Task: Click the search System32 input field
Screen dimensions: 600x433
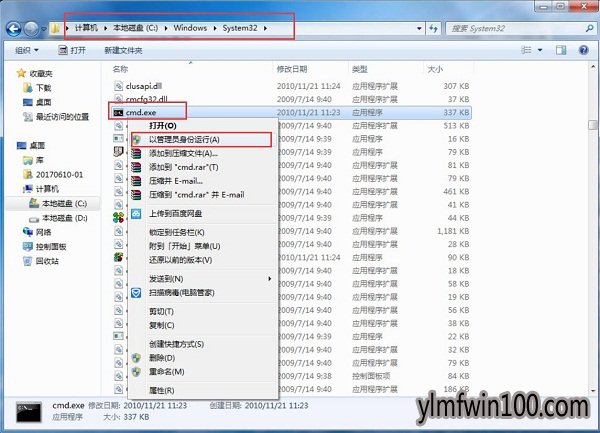Action: point(515,28)
